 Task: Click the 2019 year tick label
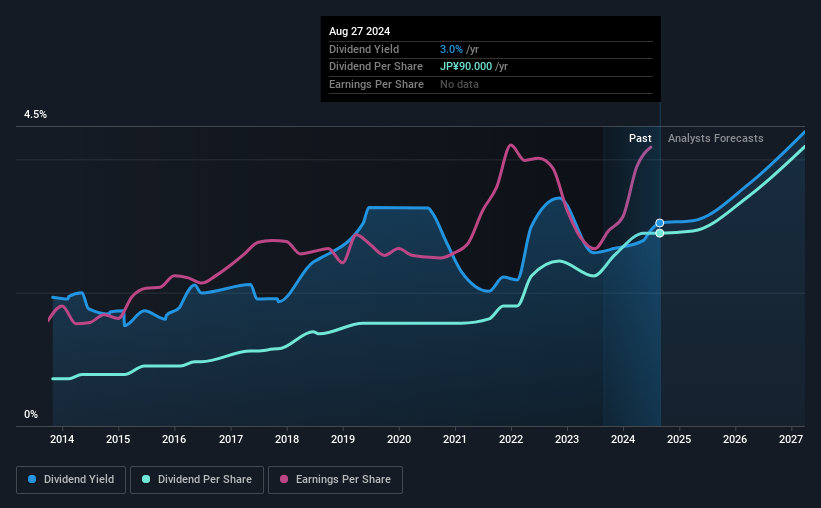tap(343, 439)
